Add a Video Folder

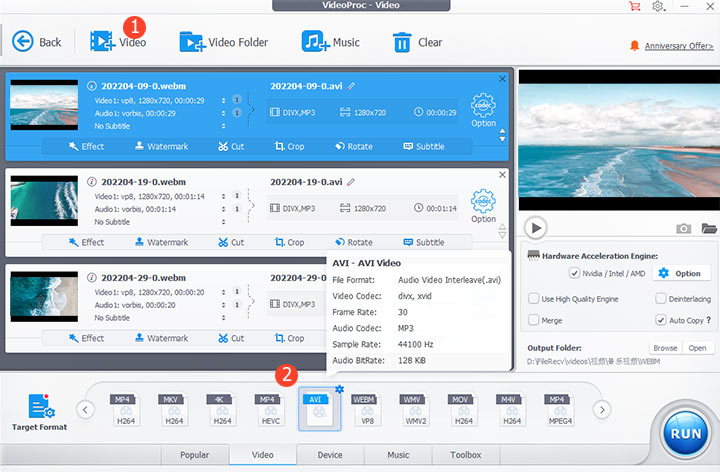[x=224, y=42]
